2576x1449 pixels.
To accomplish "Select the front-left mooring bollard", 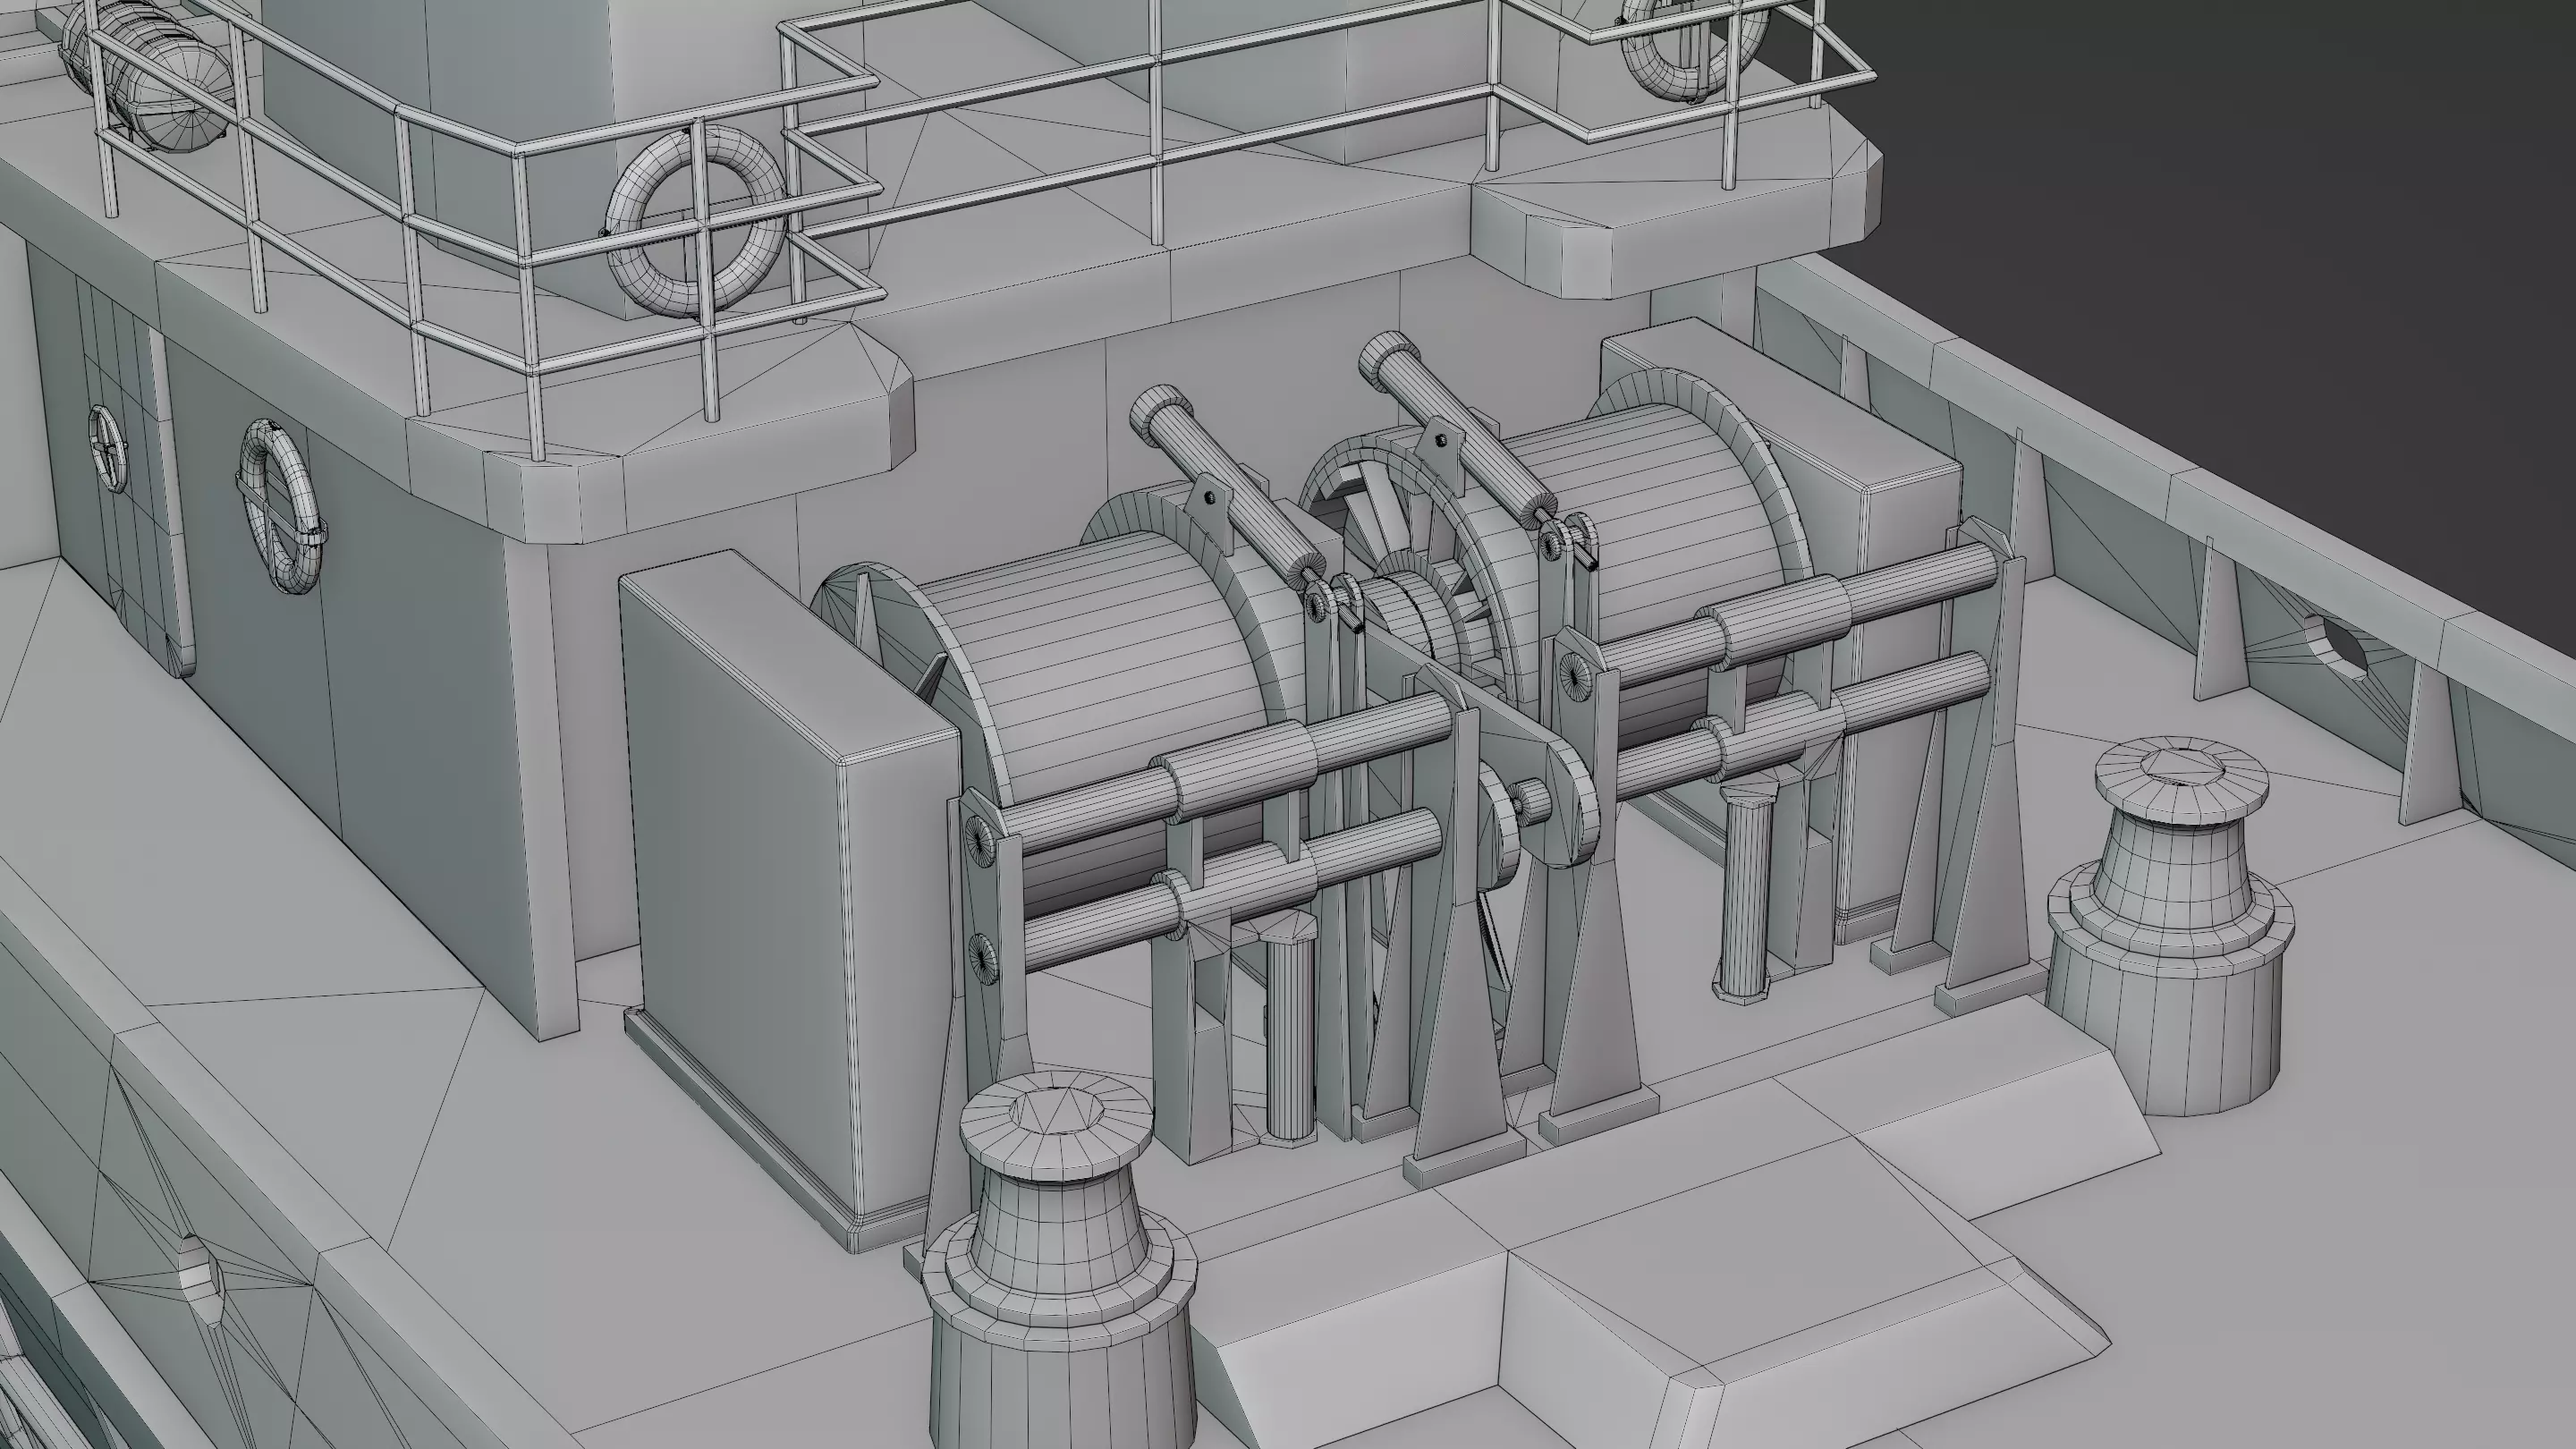I will point(1060,1250).
